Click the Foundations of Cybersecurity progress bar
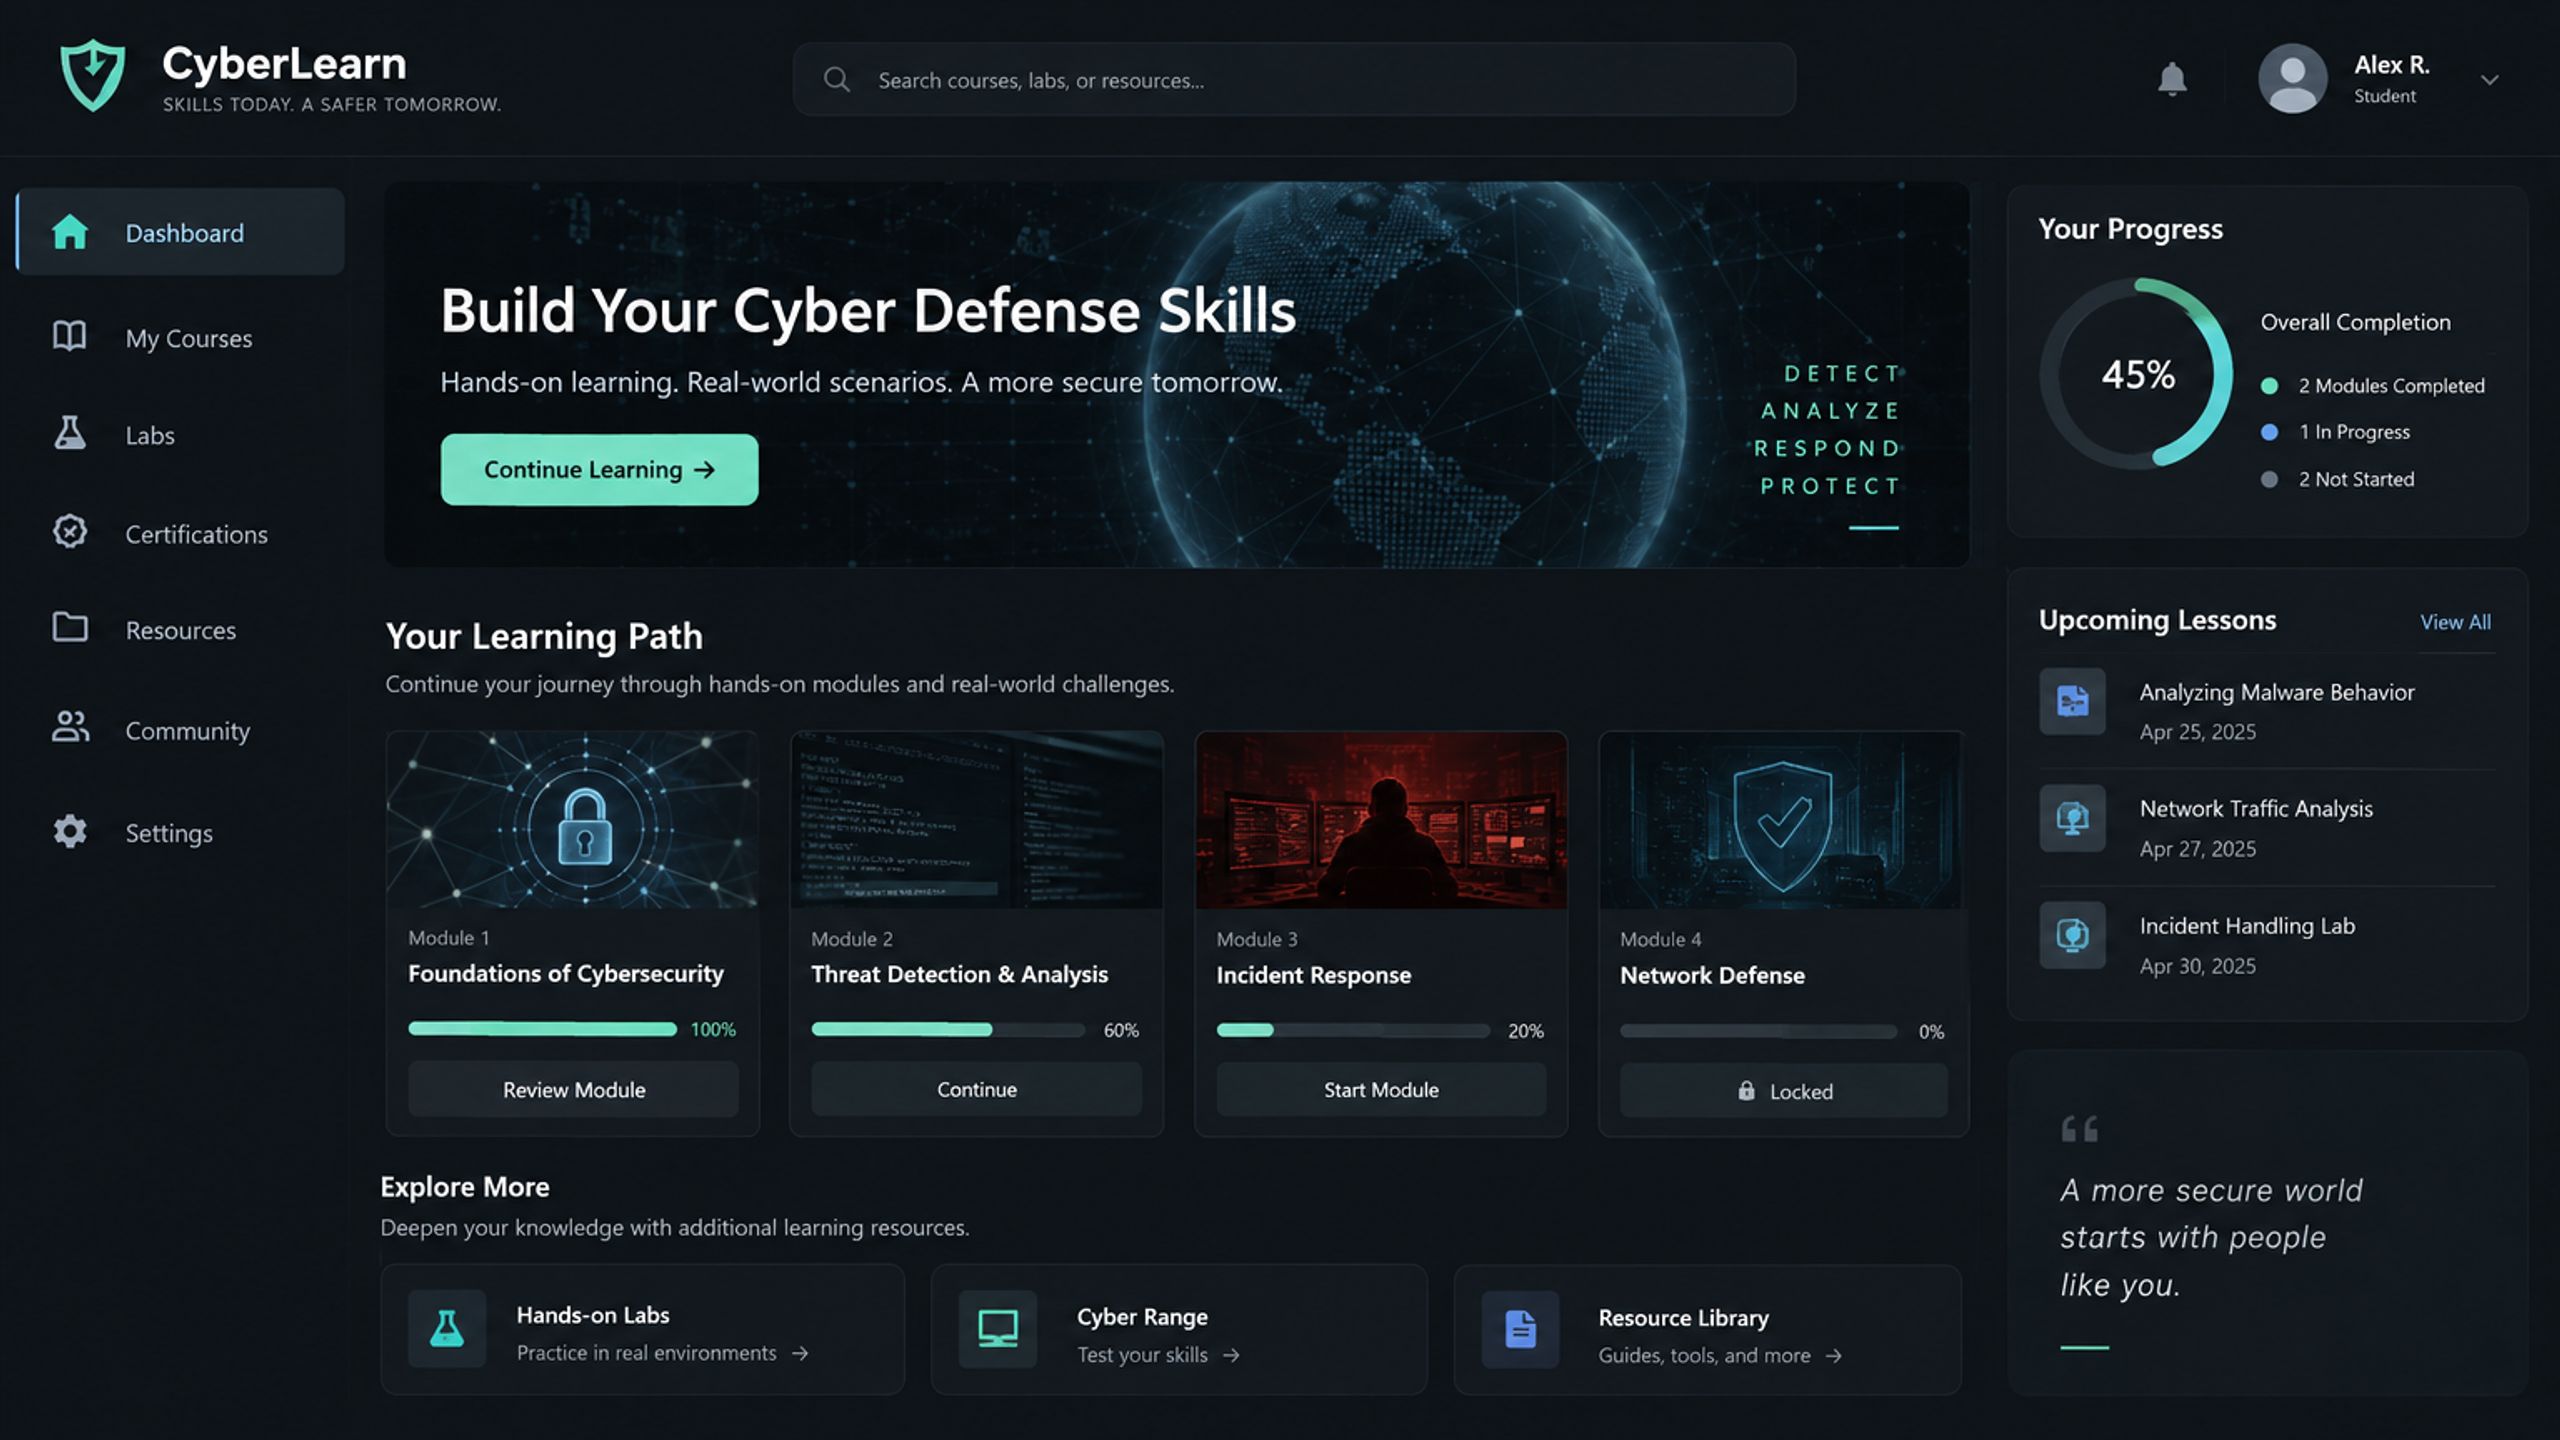 click(x=542, y=1029)
